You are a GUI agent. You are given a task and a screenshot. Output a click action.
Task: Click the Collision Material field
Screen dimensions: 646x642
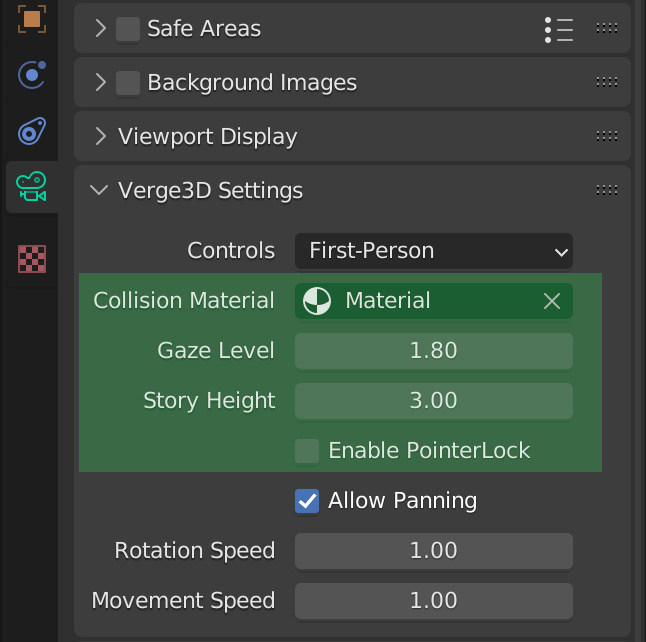tap(434, 301)
